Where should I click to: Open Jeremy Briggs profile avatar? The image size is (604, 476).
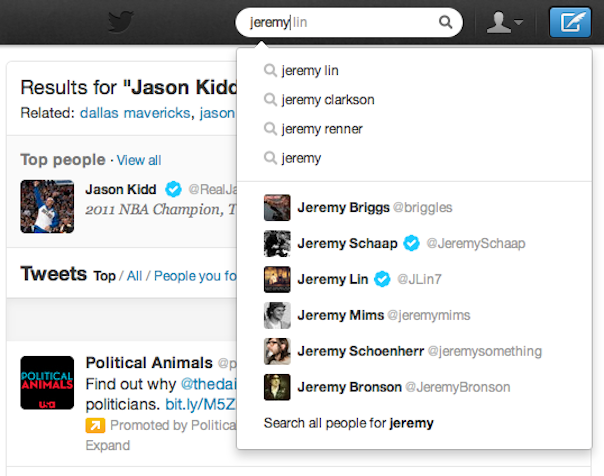pyautogui.click(x=277, y=207)
